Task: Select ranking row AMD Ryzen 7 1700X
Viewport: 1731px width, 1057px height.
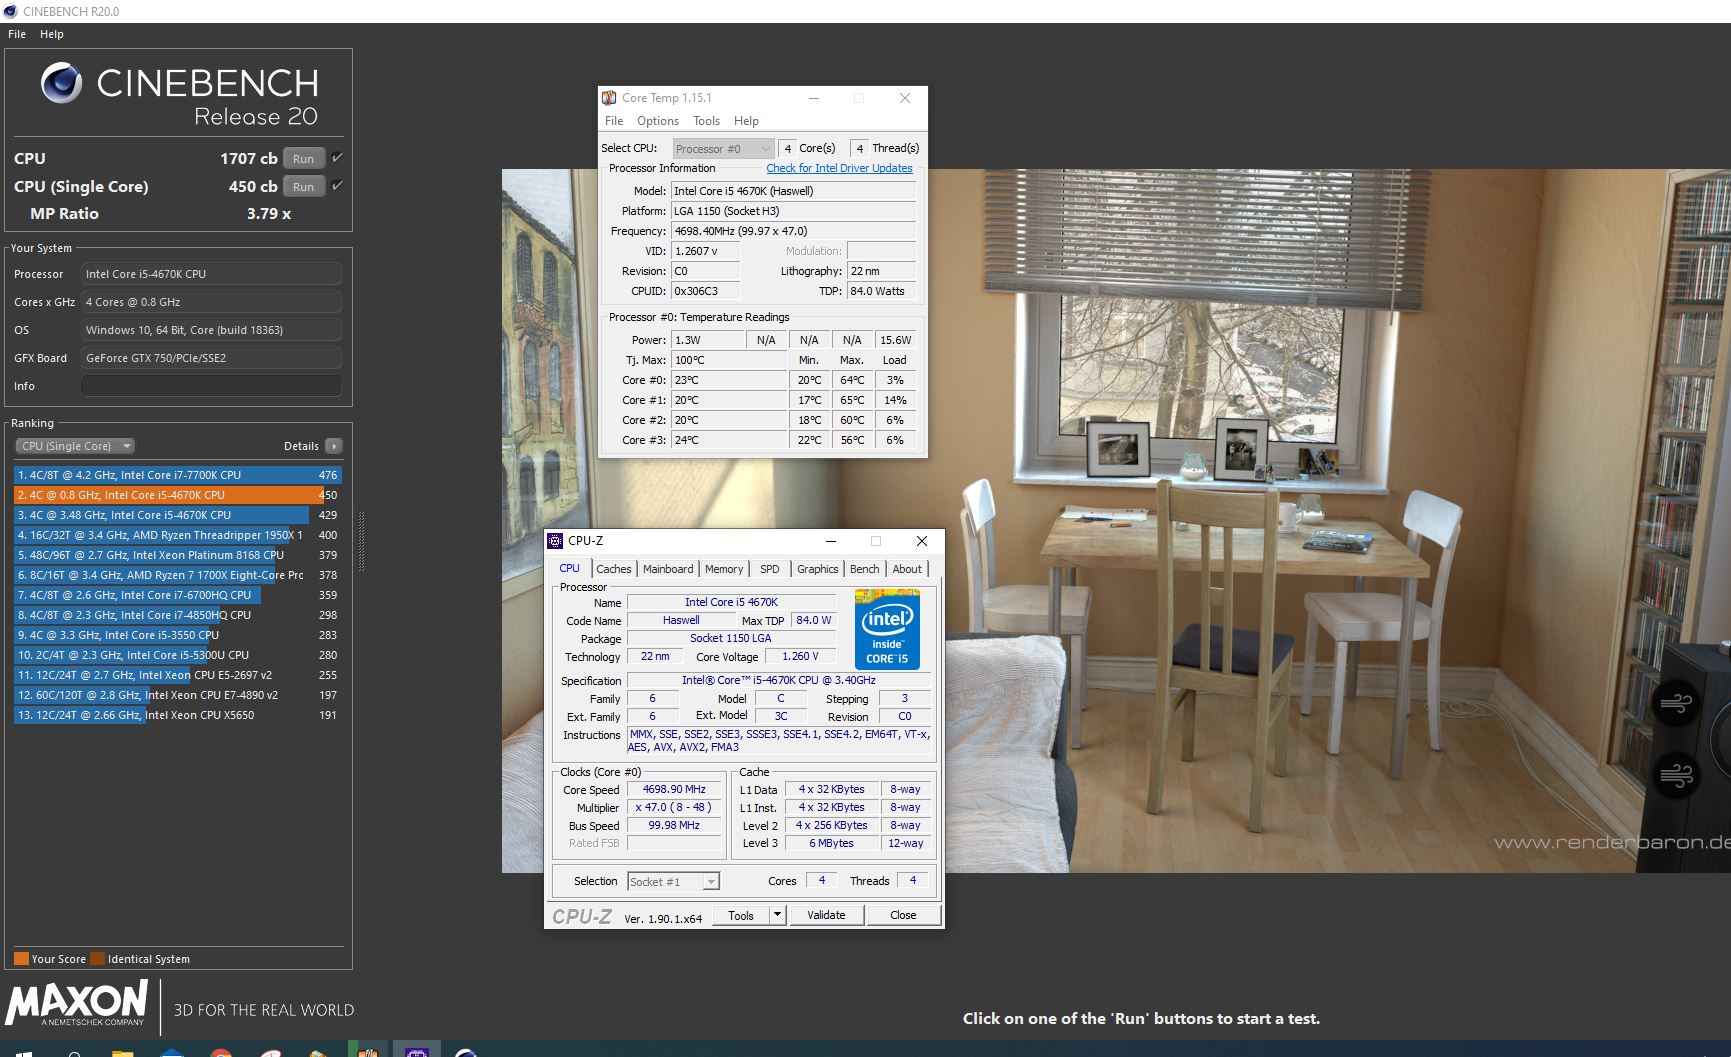Action: pos(177,575)
